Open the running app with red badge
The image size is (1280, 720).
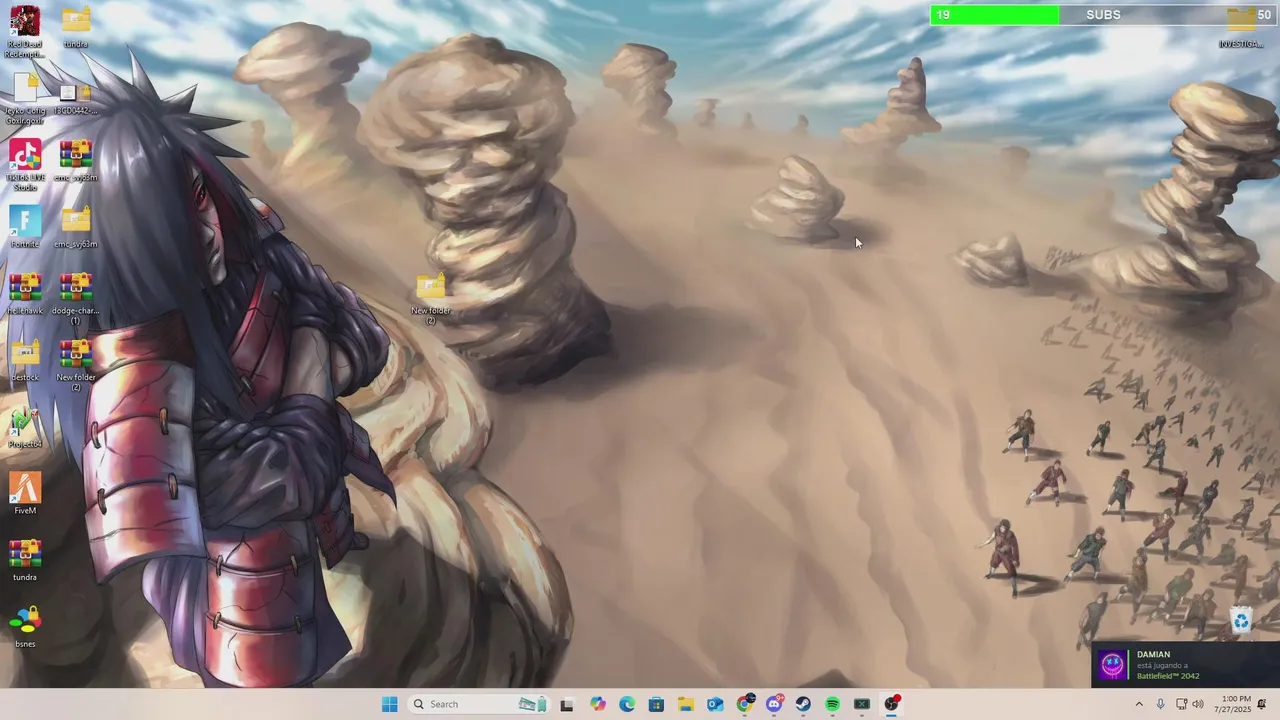(891, 704)
